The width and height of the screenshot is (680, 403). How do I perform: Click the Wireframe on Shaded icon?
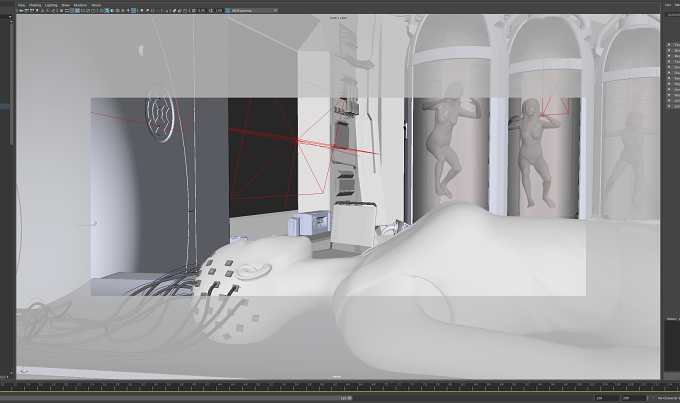tap(118, 10)
